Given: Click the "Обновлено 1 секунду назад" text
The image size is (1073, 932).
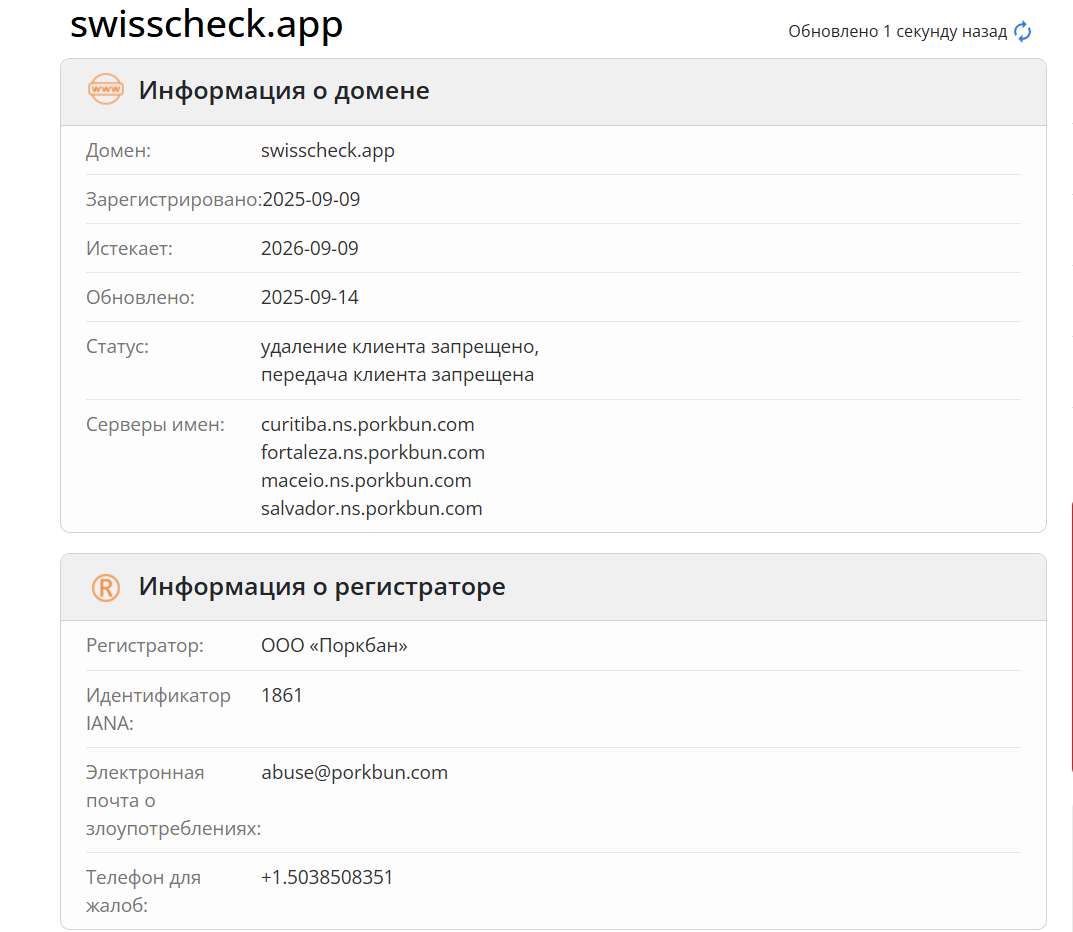Looking at the screenshot, I should tap(897, 32).
